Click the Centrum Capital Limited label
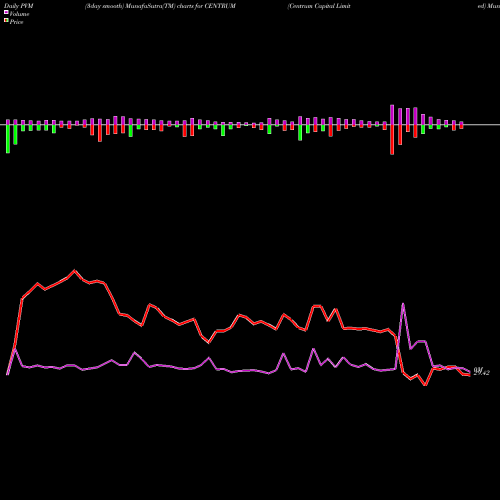The image size is (500, 500). pyautogui.click(x=319, y=6)
